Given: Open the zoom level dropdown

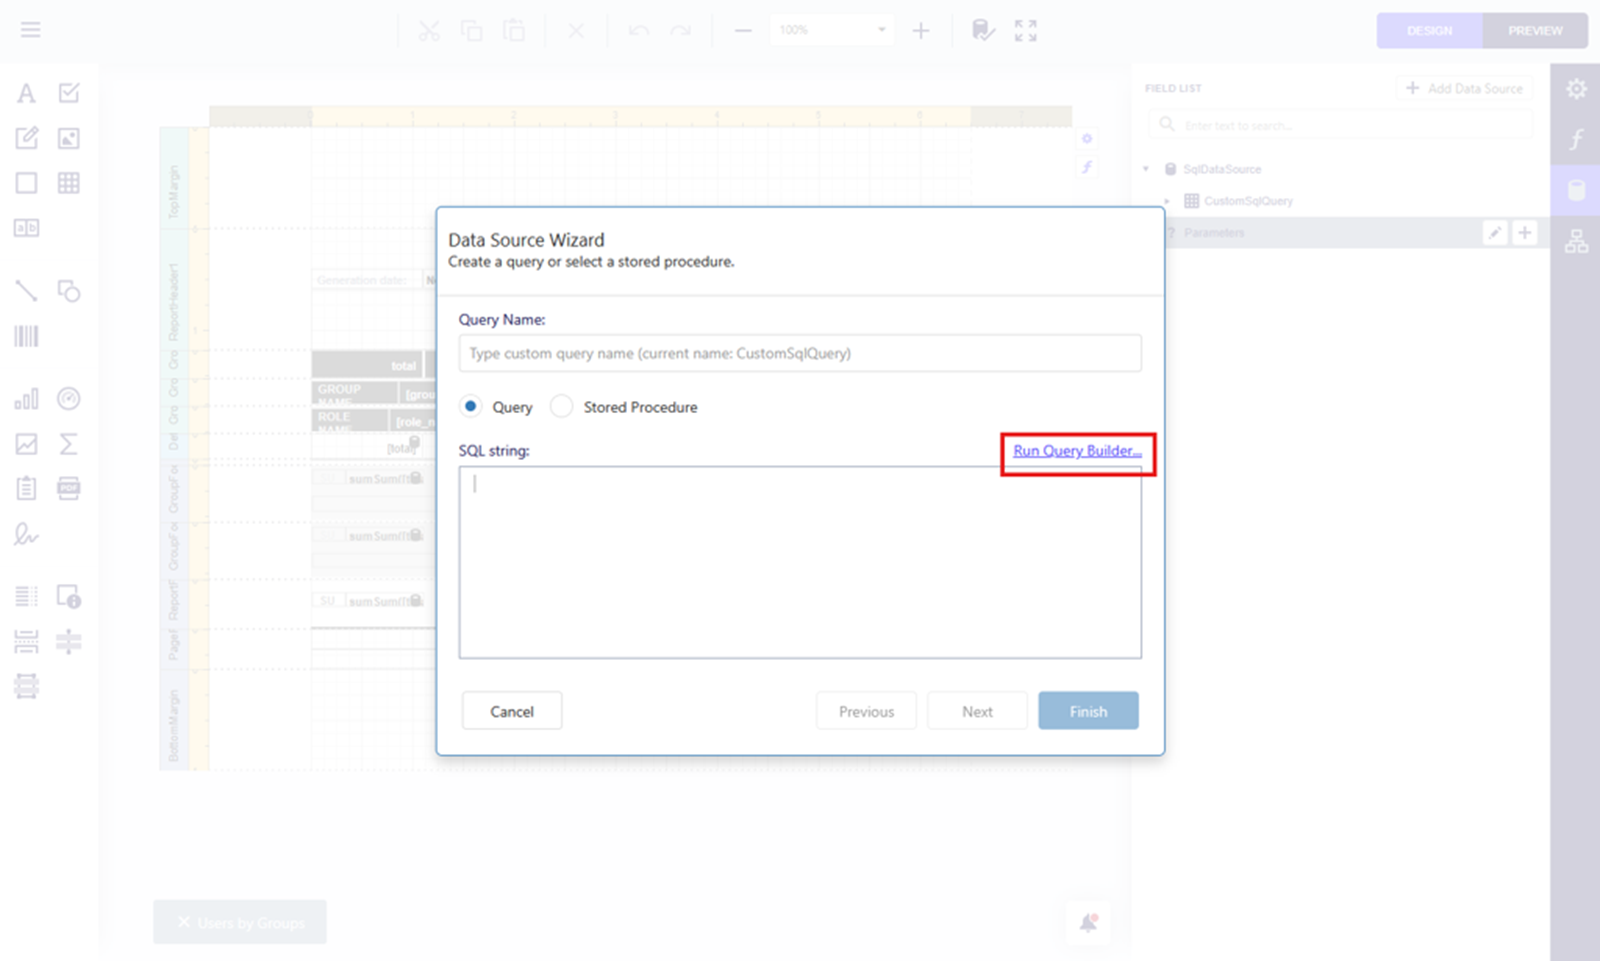Looking at the screenshot, I should (x=881, y=30).
